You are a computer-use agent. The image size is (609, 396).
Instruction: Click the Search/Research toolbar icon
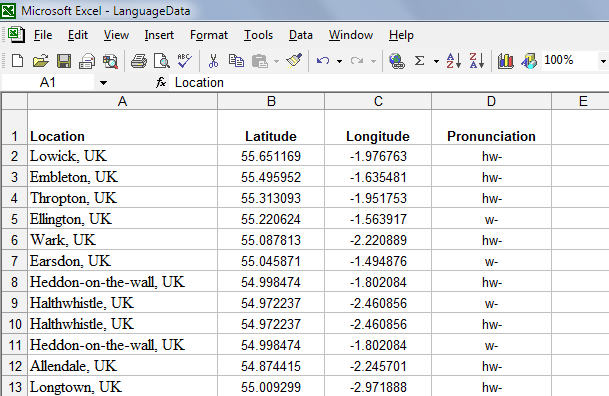pyautogui.click(x=110, y=61)
